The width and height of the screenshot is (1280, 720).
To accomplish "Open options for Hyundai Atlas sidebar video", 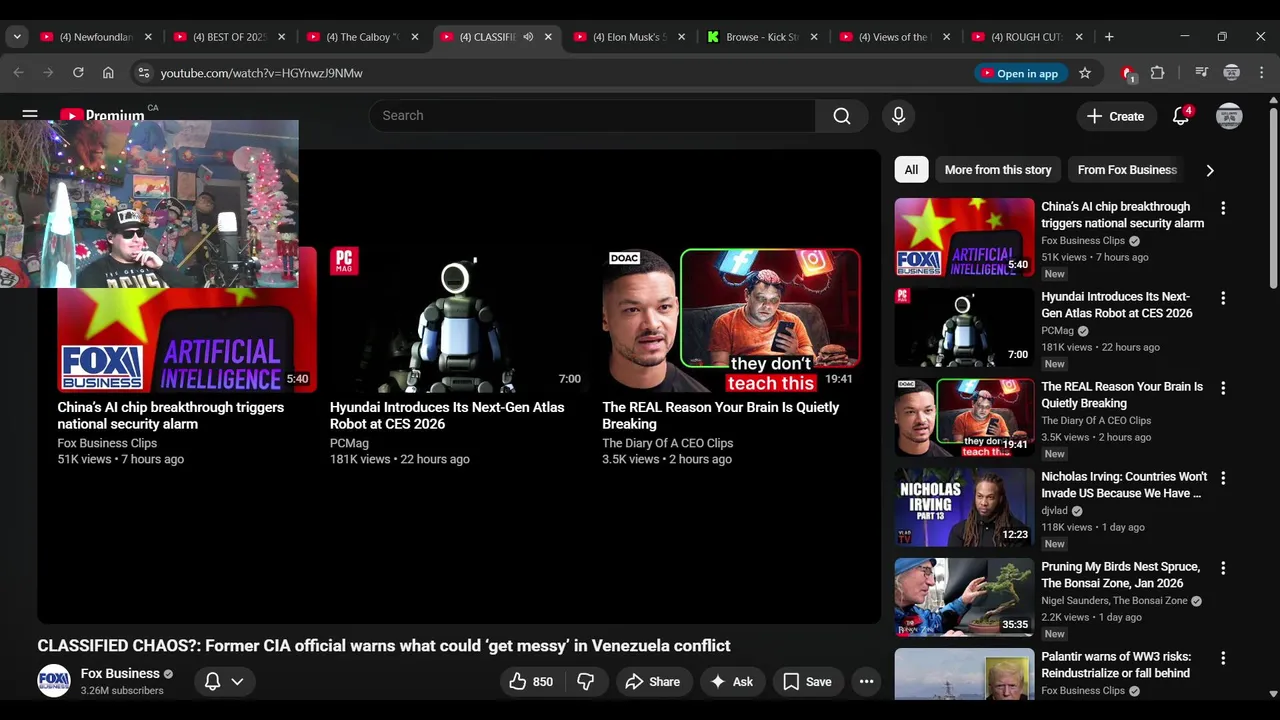I will tap(1223, 298).
